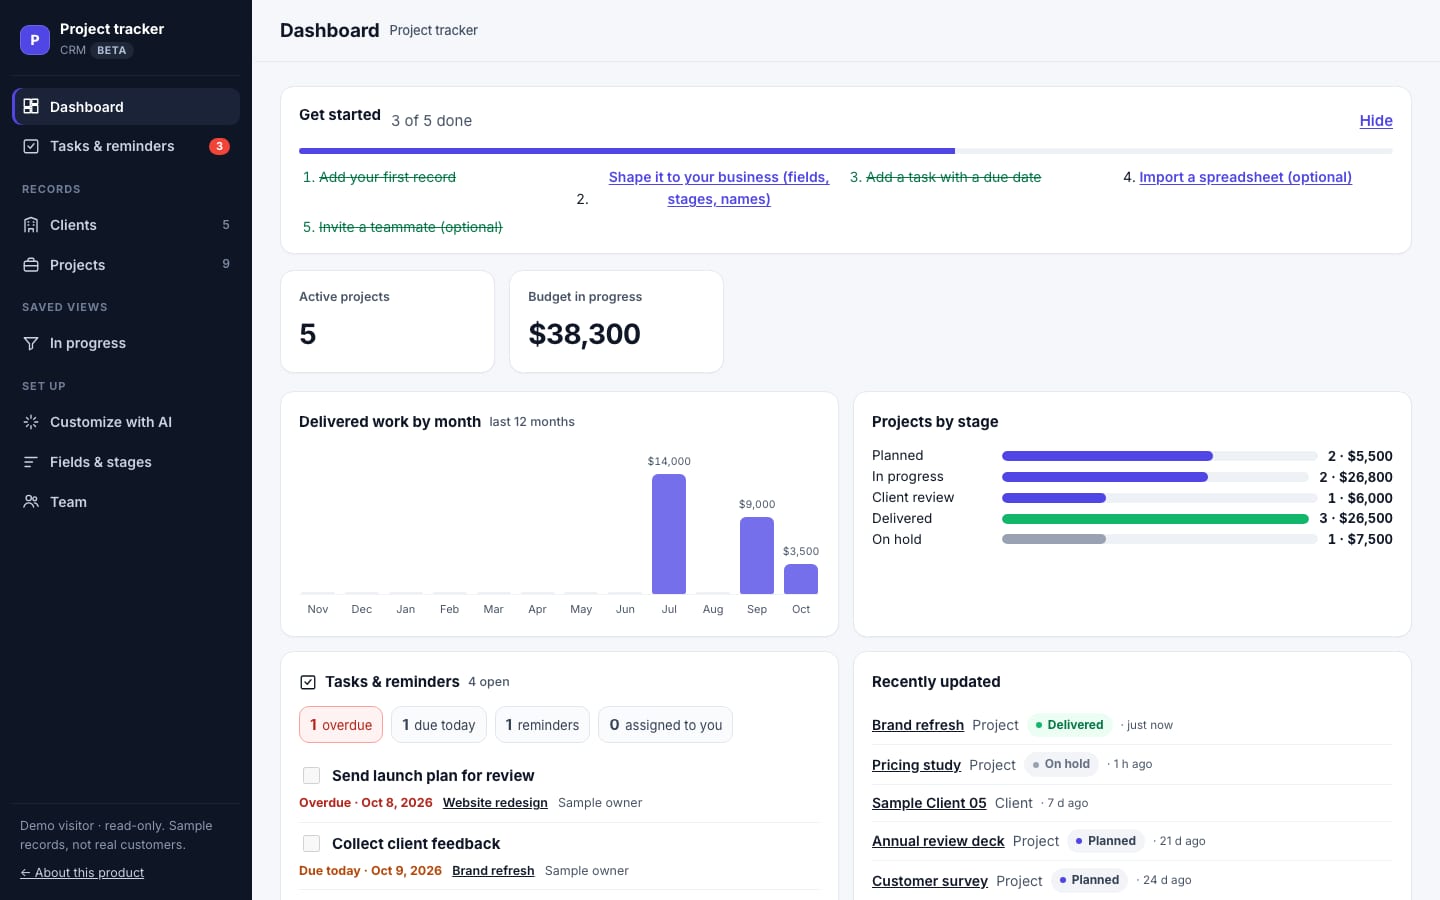Click the Team people icon

[x=31, y=502]
